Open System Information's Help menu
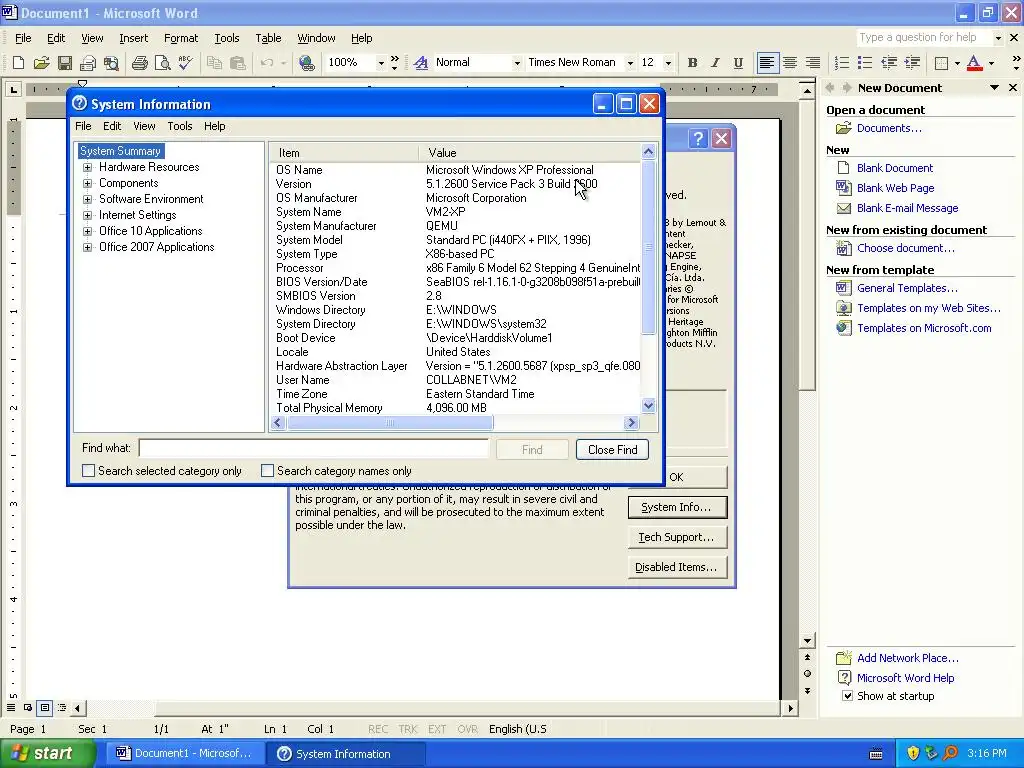The image size is (1024, 768). (214, 126)
